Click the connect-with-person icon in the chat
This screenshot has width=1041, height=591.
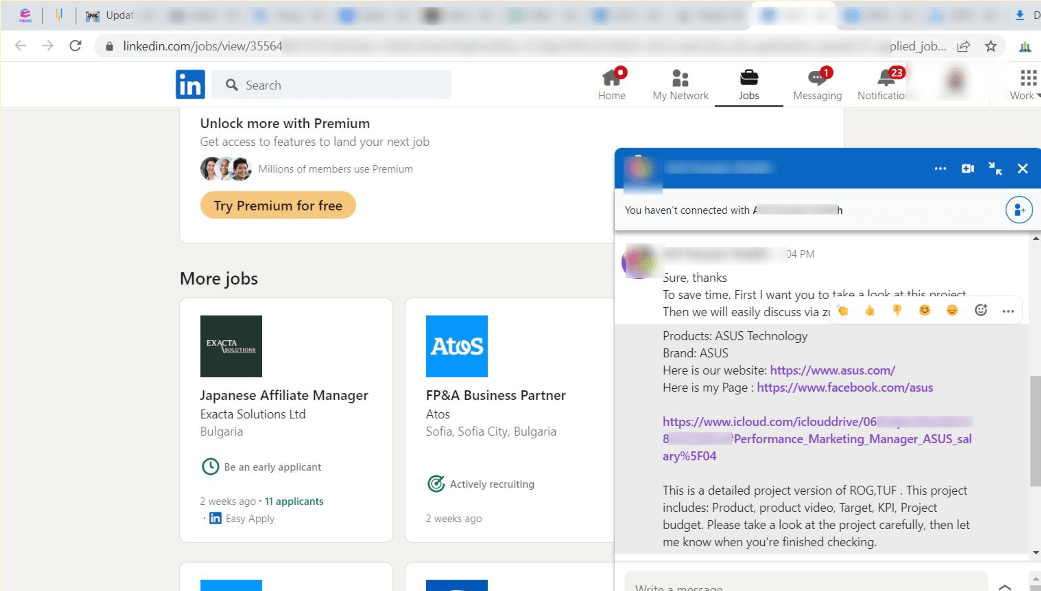1019,210
